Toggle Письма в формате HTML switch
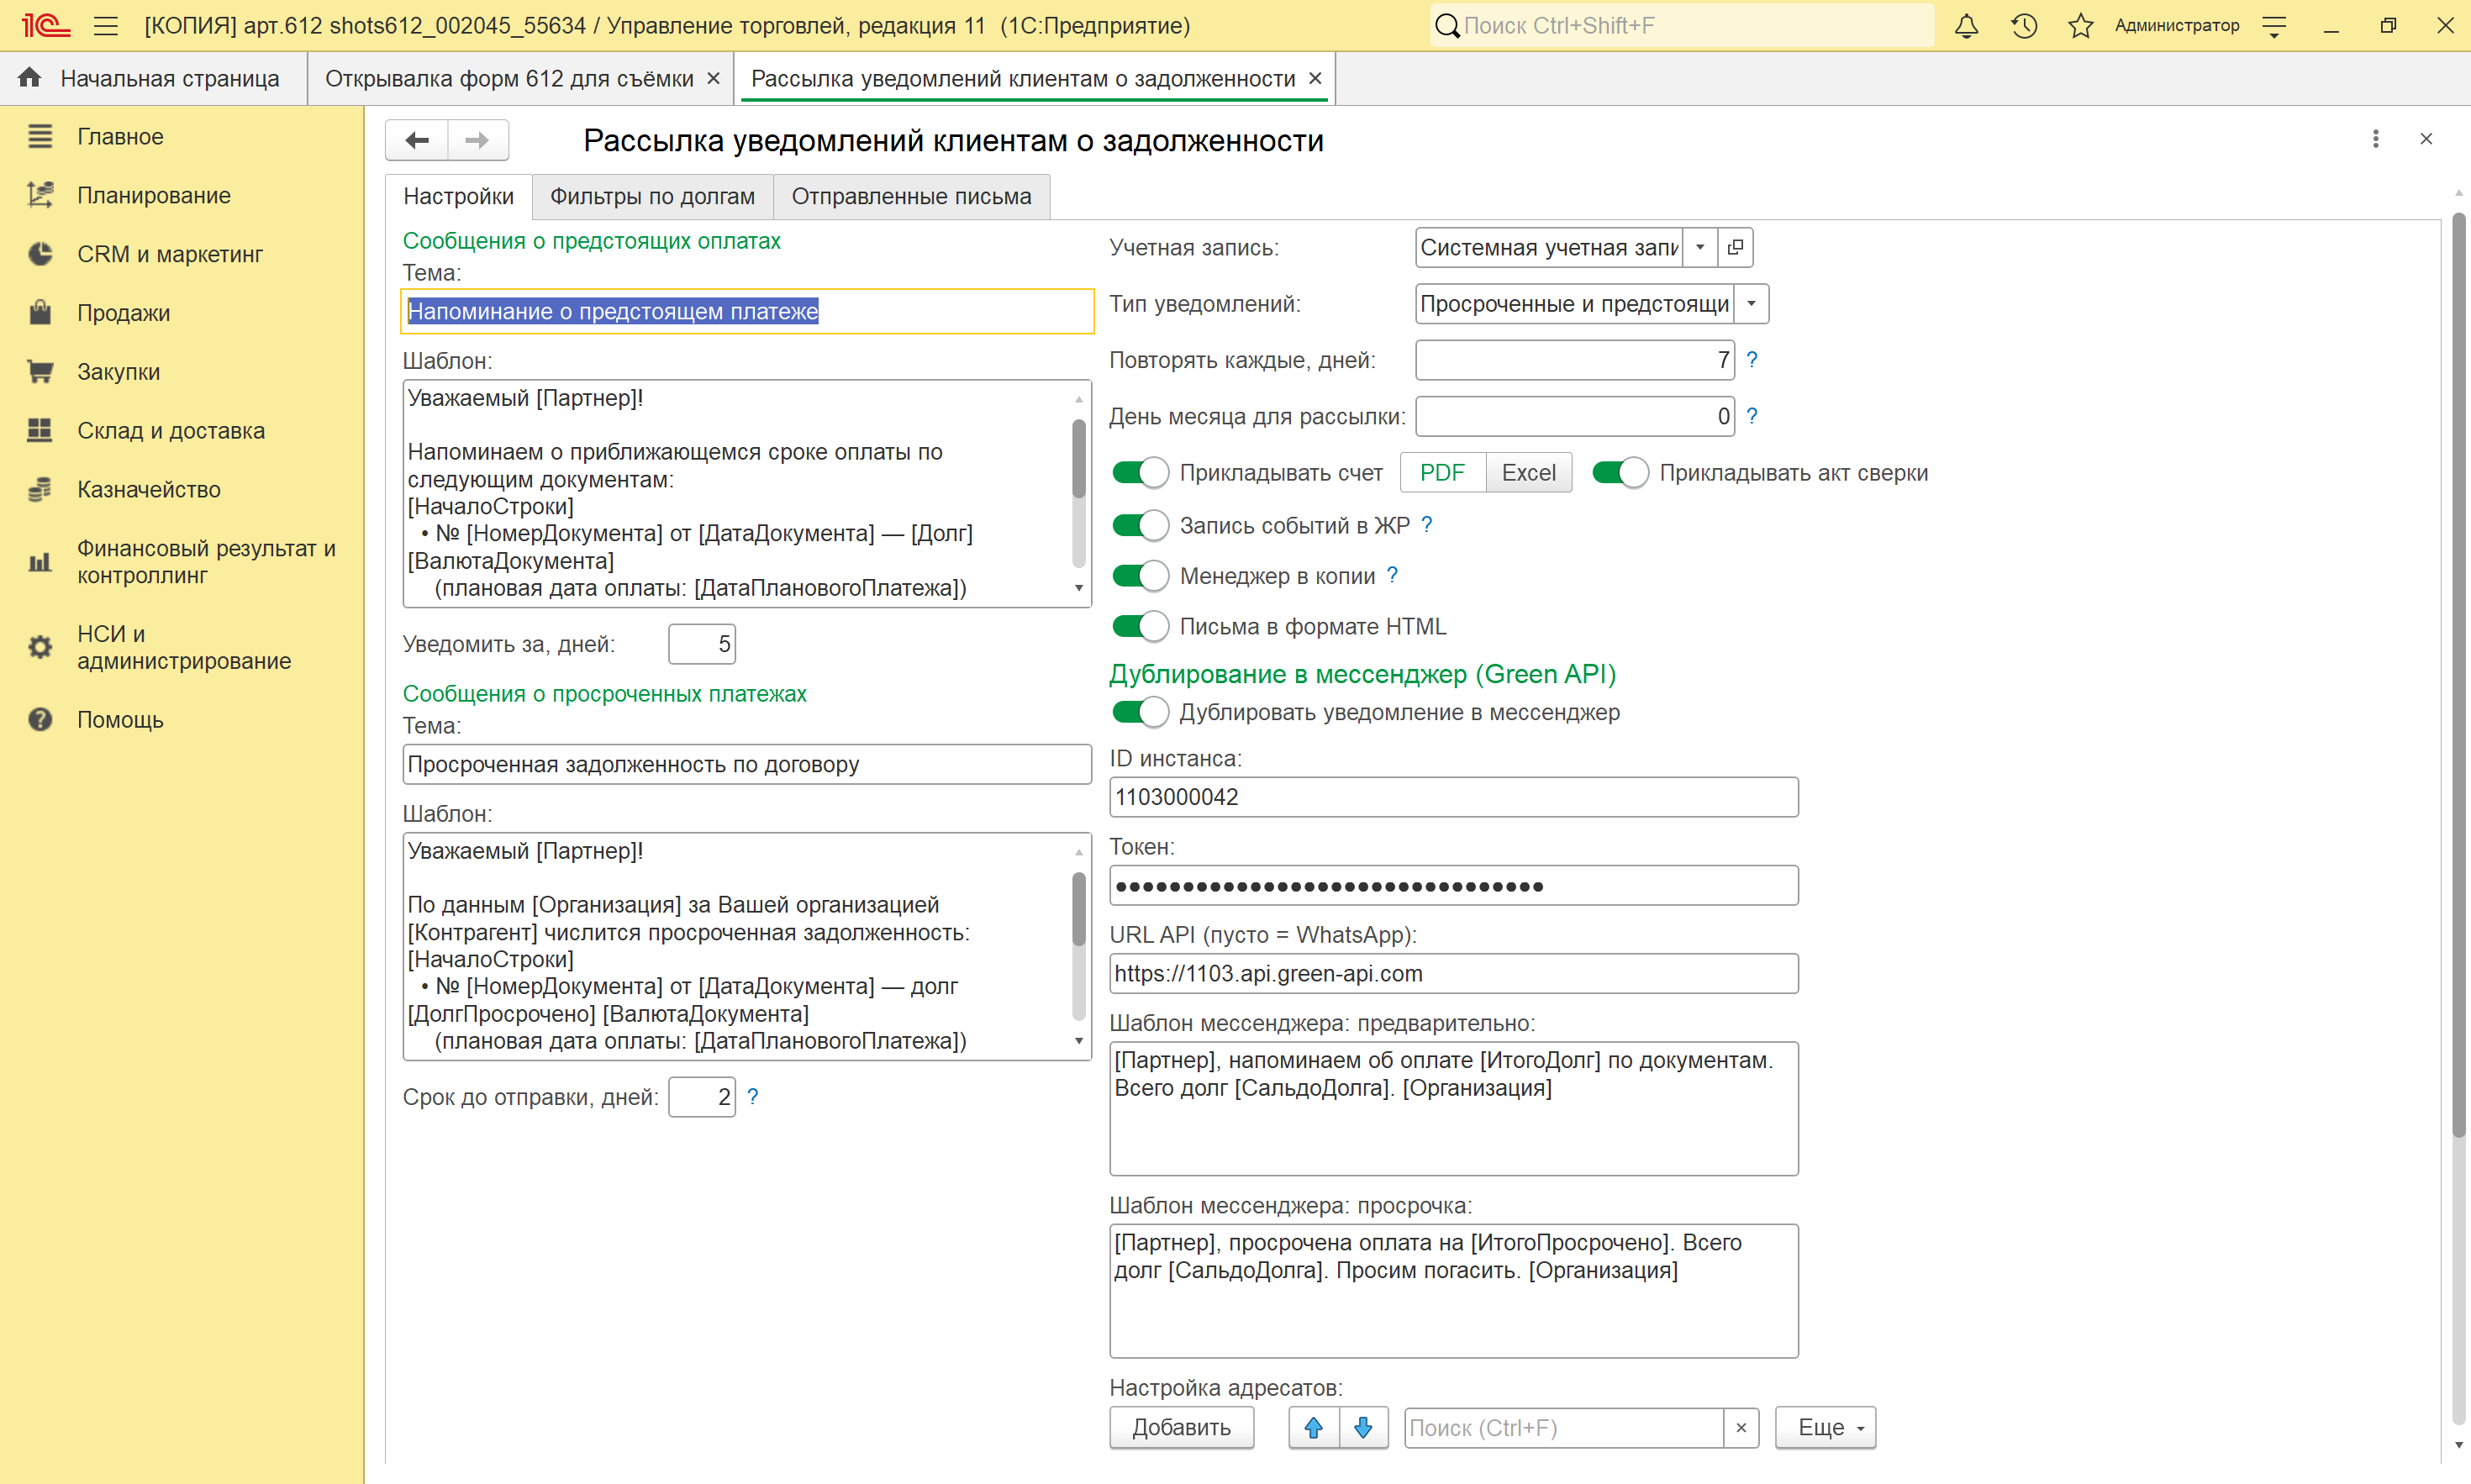Image resolution: width=2471 pixels, height=1484 pixels. click(x=1140, y=626)
